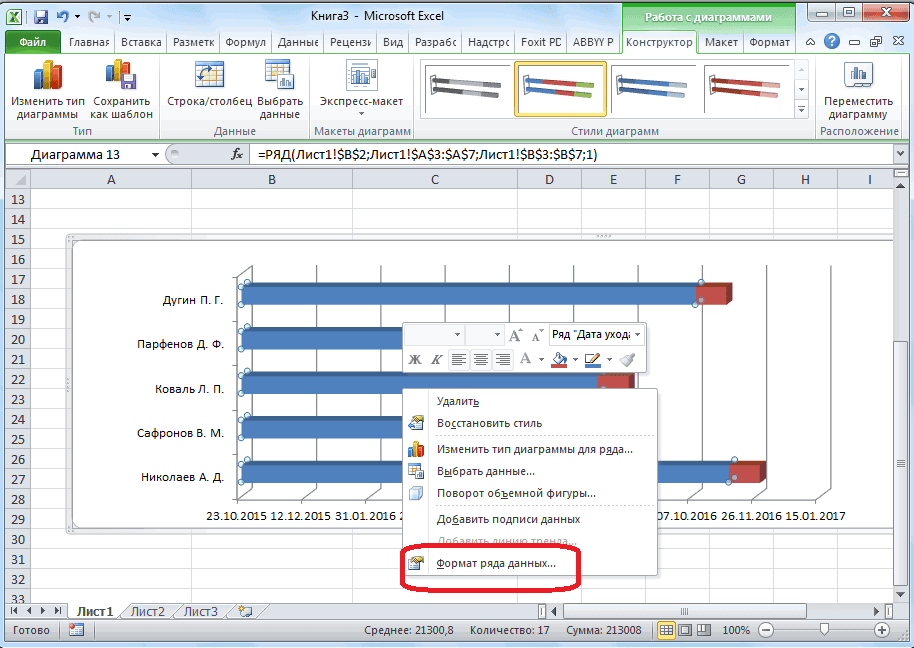
Task: Click the grow font size icon in mini toolbar
Action: [515, 335]
